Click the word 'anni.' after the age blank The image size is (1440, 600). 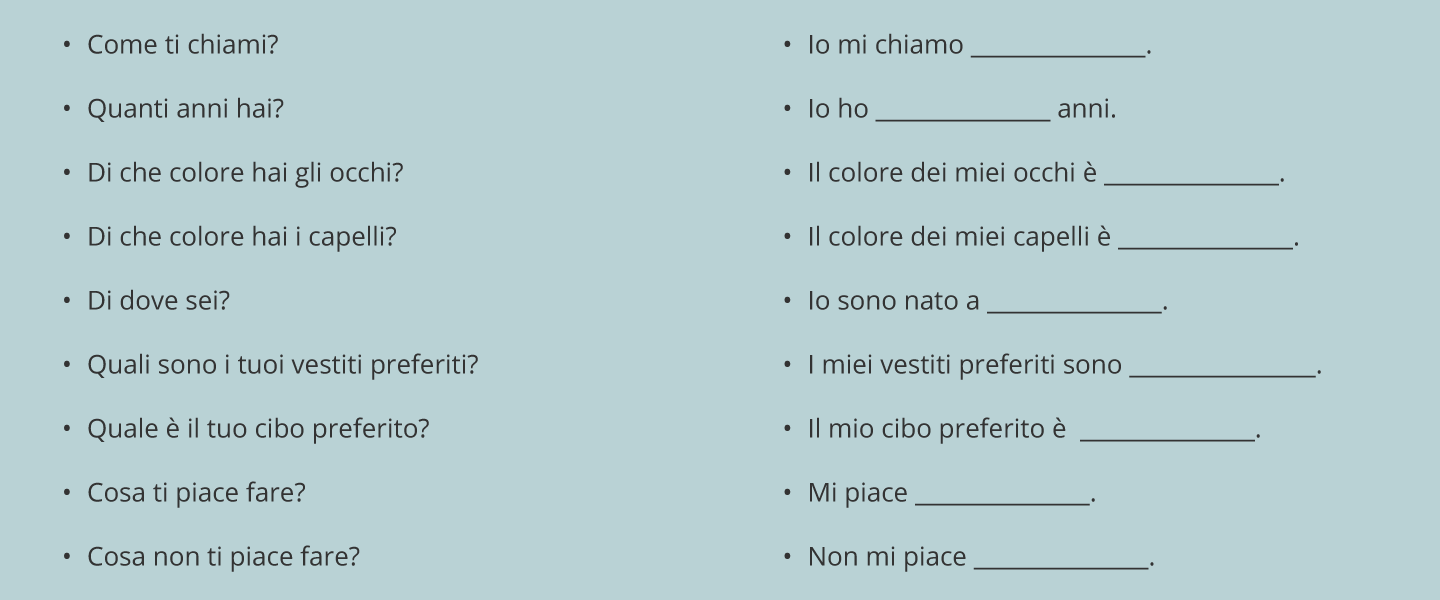(1086, 109)
